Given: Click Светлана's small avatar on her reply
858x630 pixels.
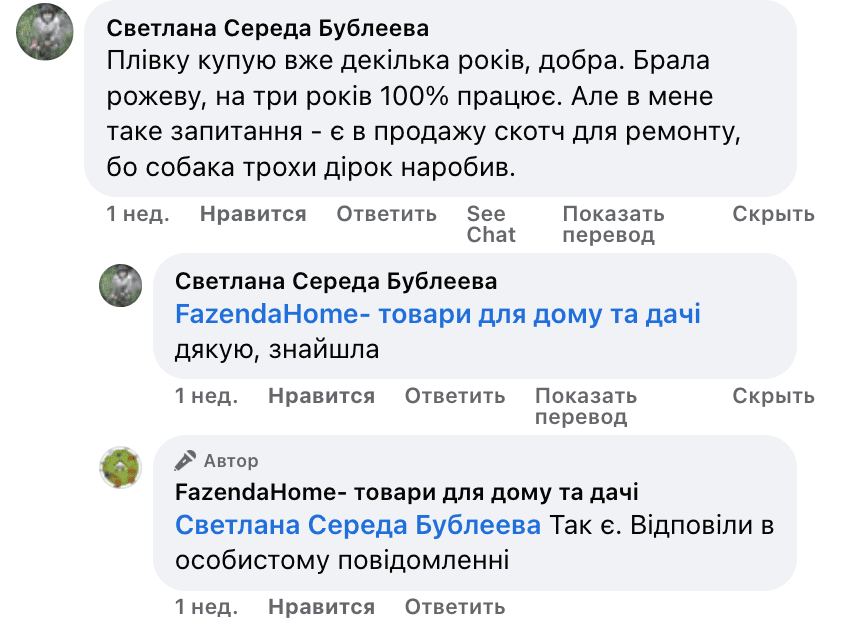Looking at the screenshot, I should (120, 286).
